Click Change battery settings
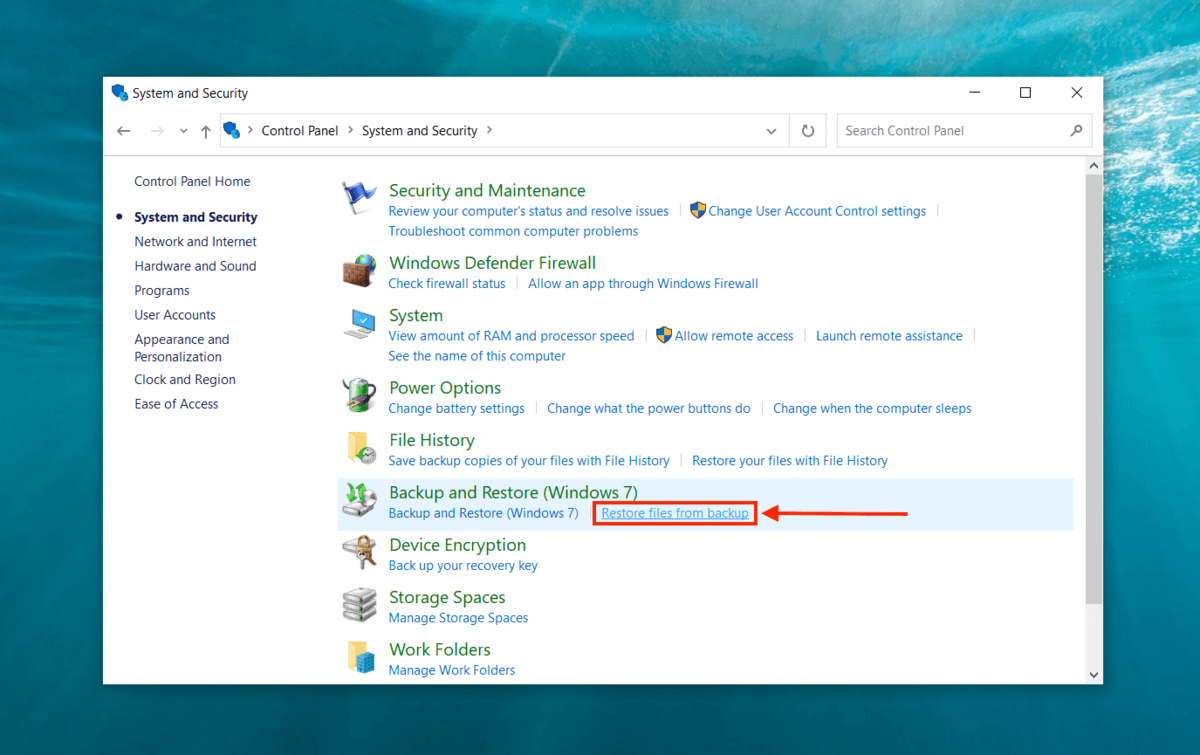The image size is (1200, 755). pyautogui.click(x=456, y=408)
